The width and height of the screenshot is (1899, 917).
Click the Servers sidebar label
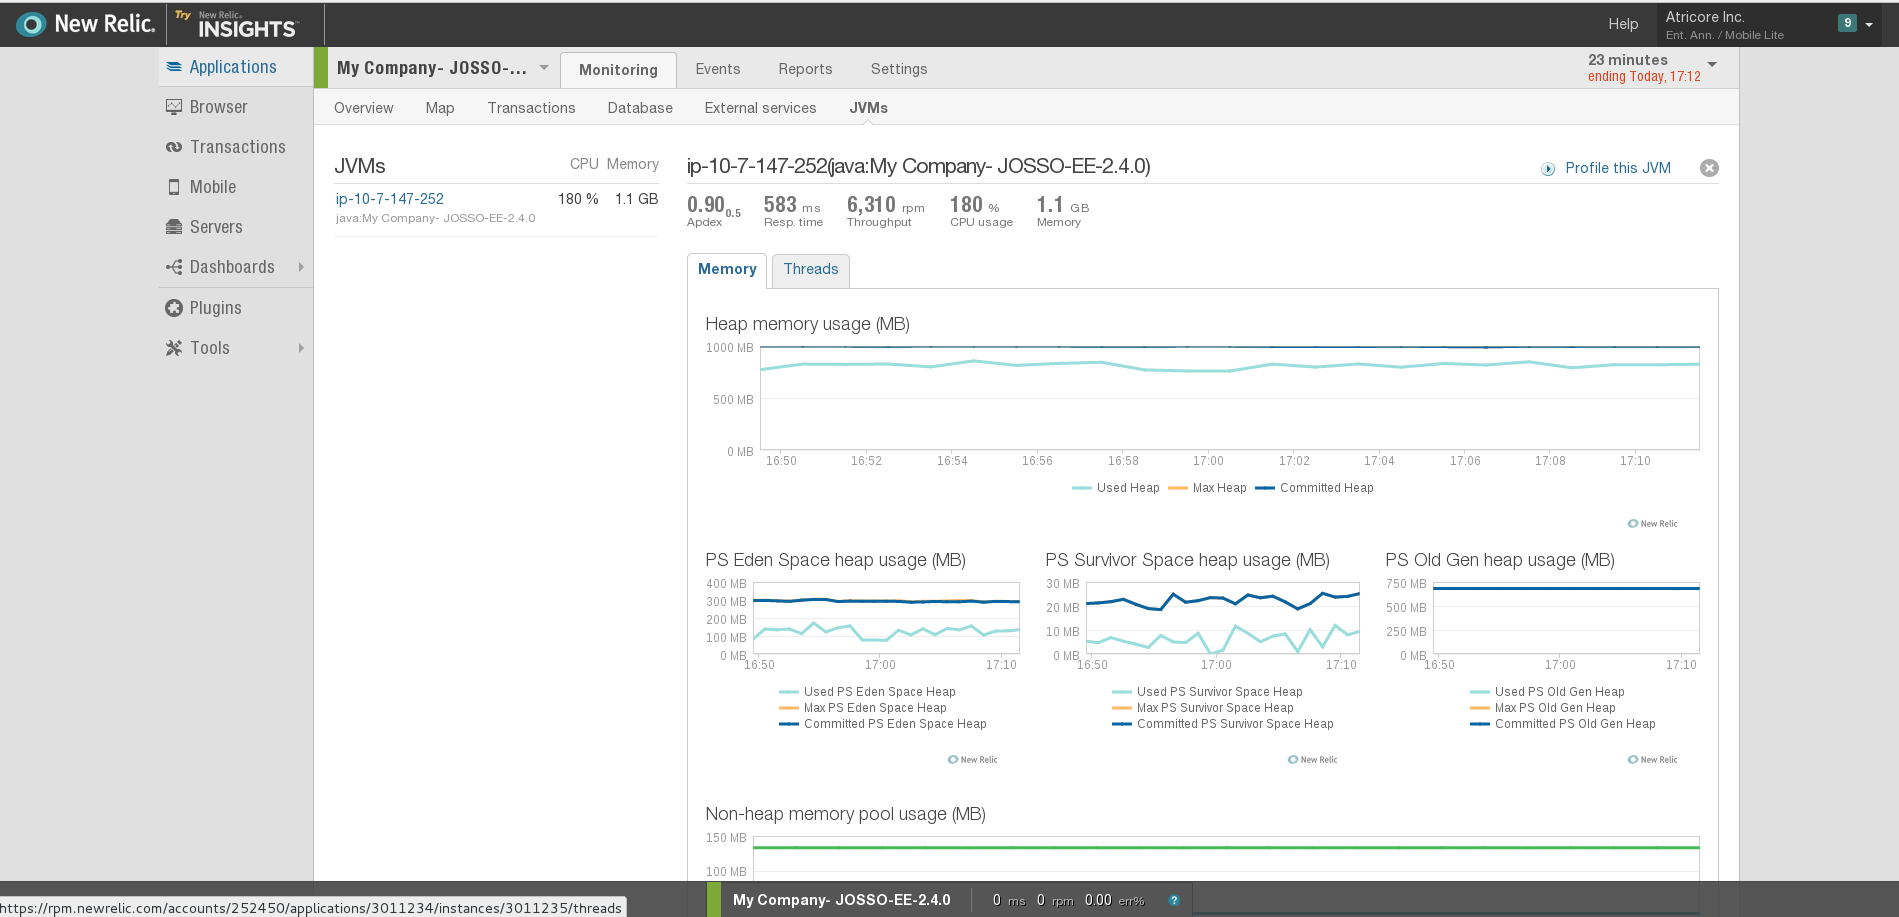click(216, 227)
